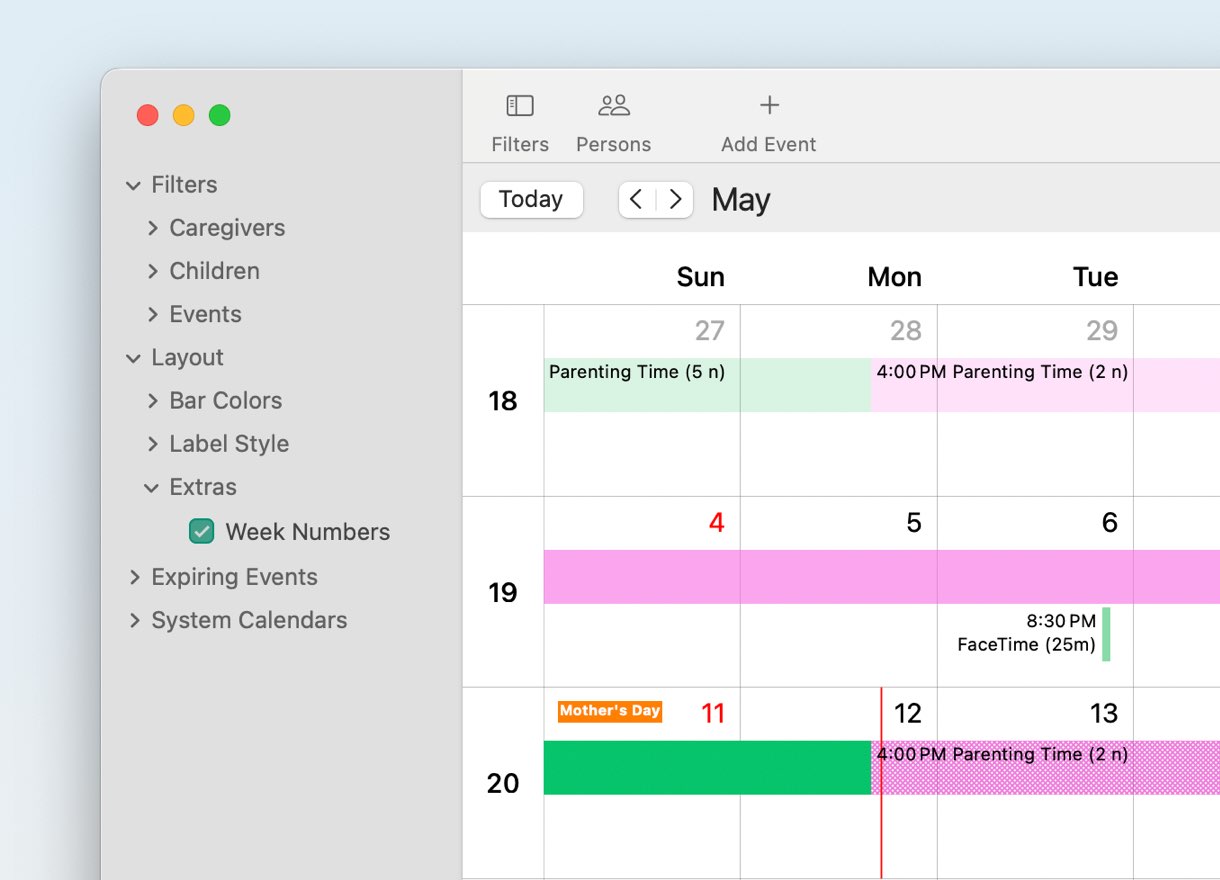Select the Children sidebar row
Image resolution: width=1220 pixels, height=880 pixels.
214,271
